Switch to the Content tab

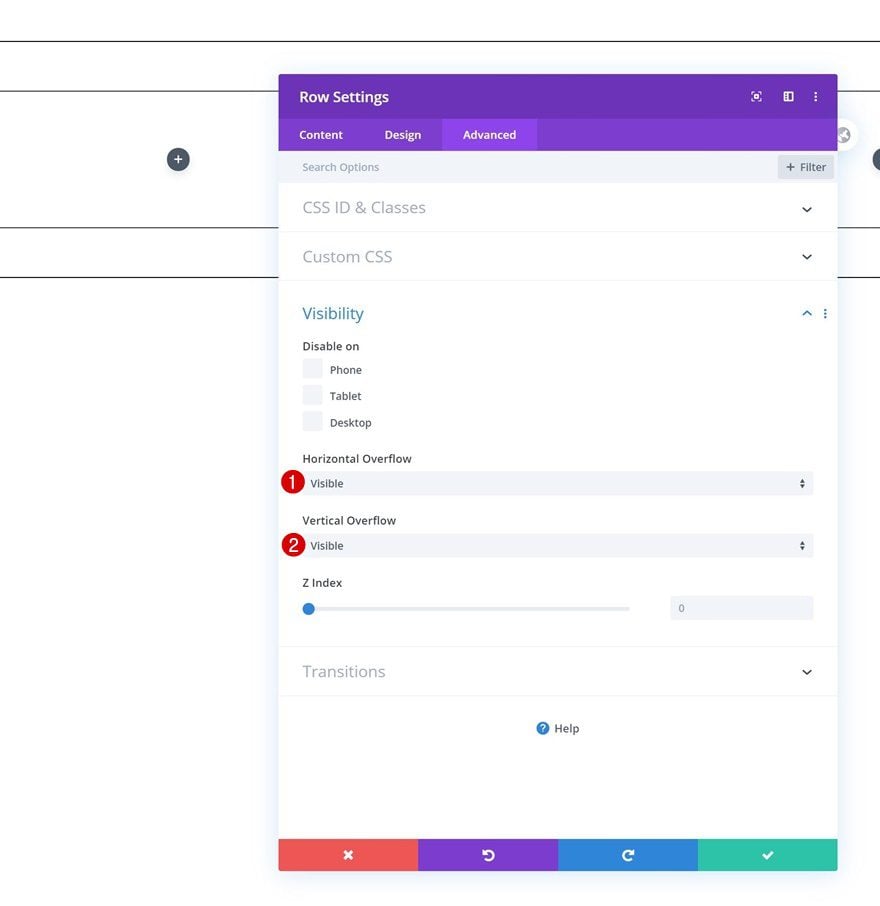(321, 135)
